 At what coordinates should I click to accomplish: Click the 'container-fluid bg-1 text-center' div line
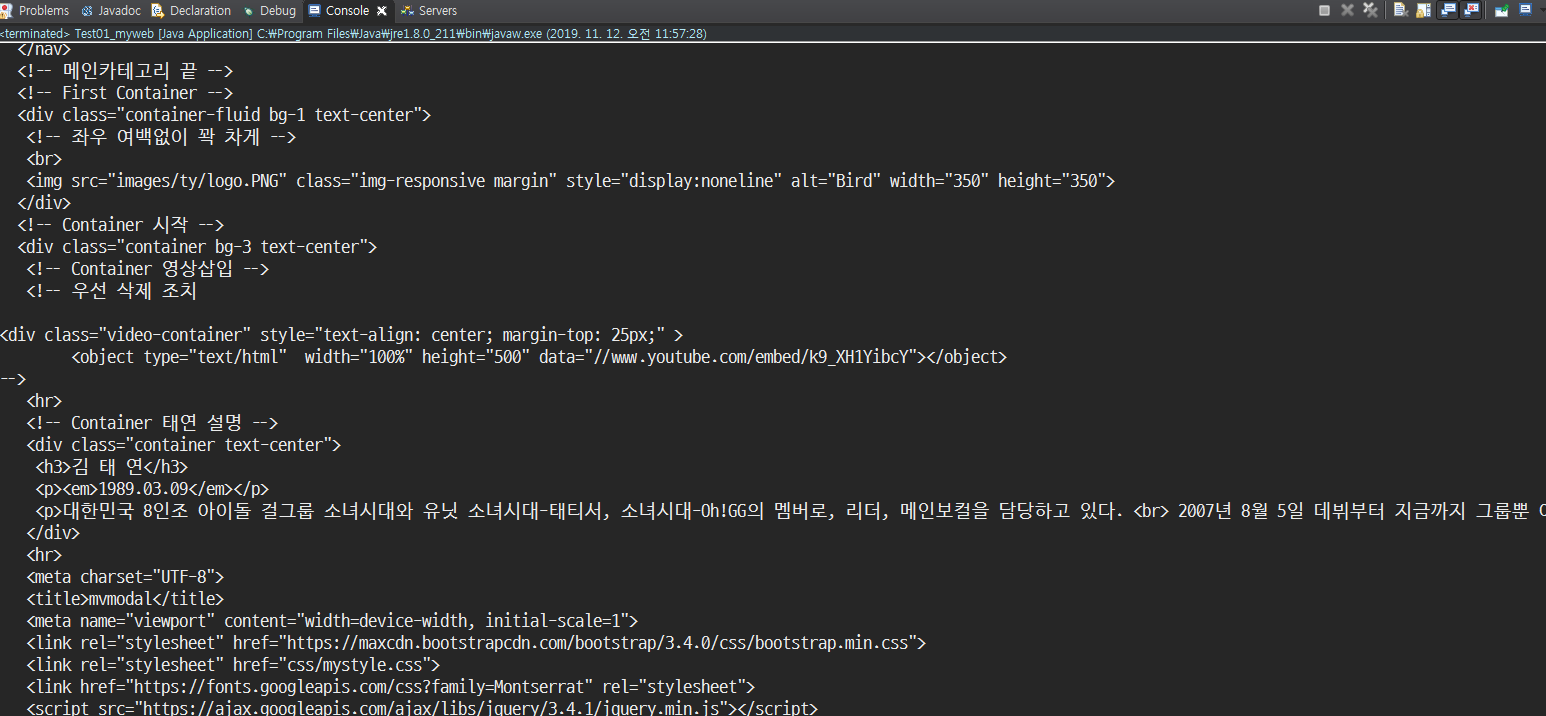pos(224,115)
